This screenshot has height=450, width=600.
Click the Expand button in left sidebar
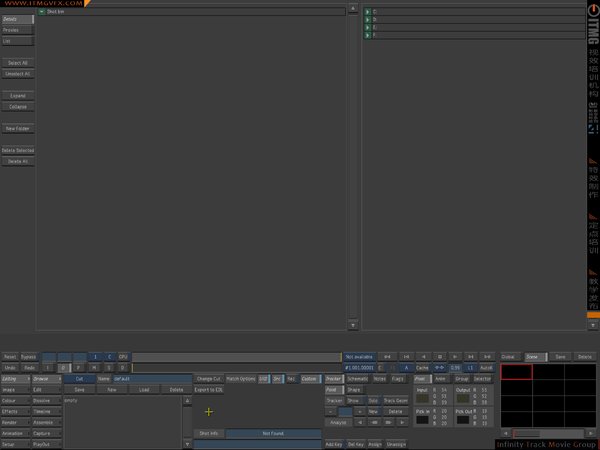pos(18,96)
